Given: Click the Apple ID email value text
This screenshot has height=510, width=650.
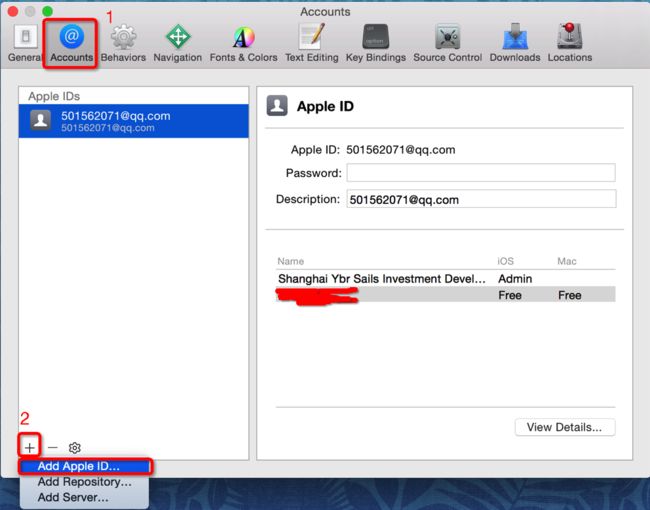Looking at the screenshot, I should 400,150.
